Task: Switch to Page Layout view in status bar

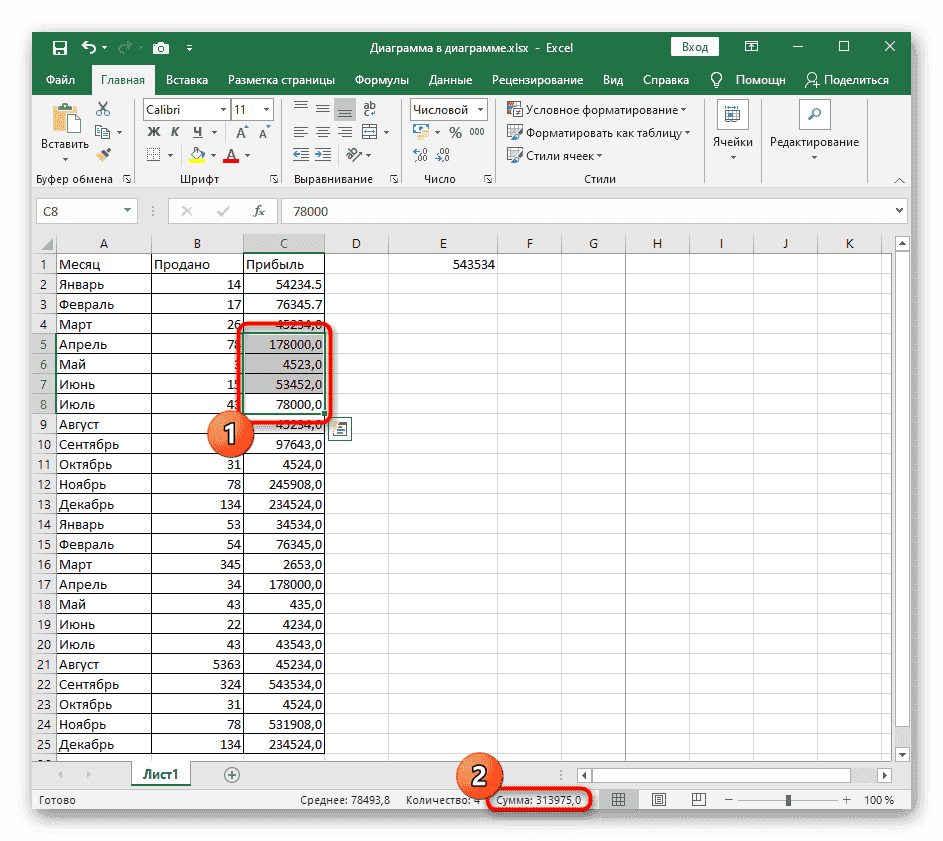Action: tap(659, 800)
